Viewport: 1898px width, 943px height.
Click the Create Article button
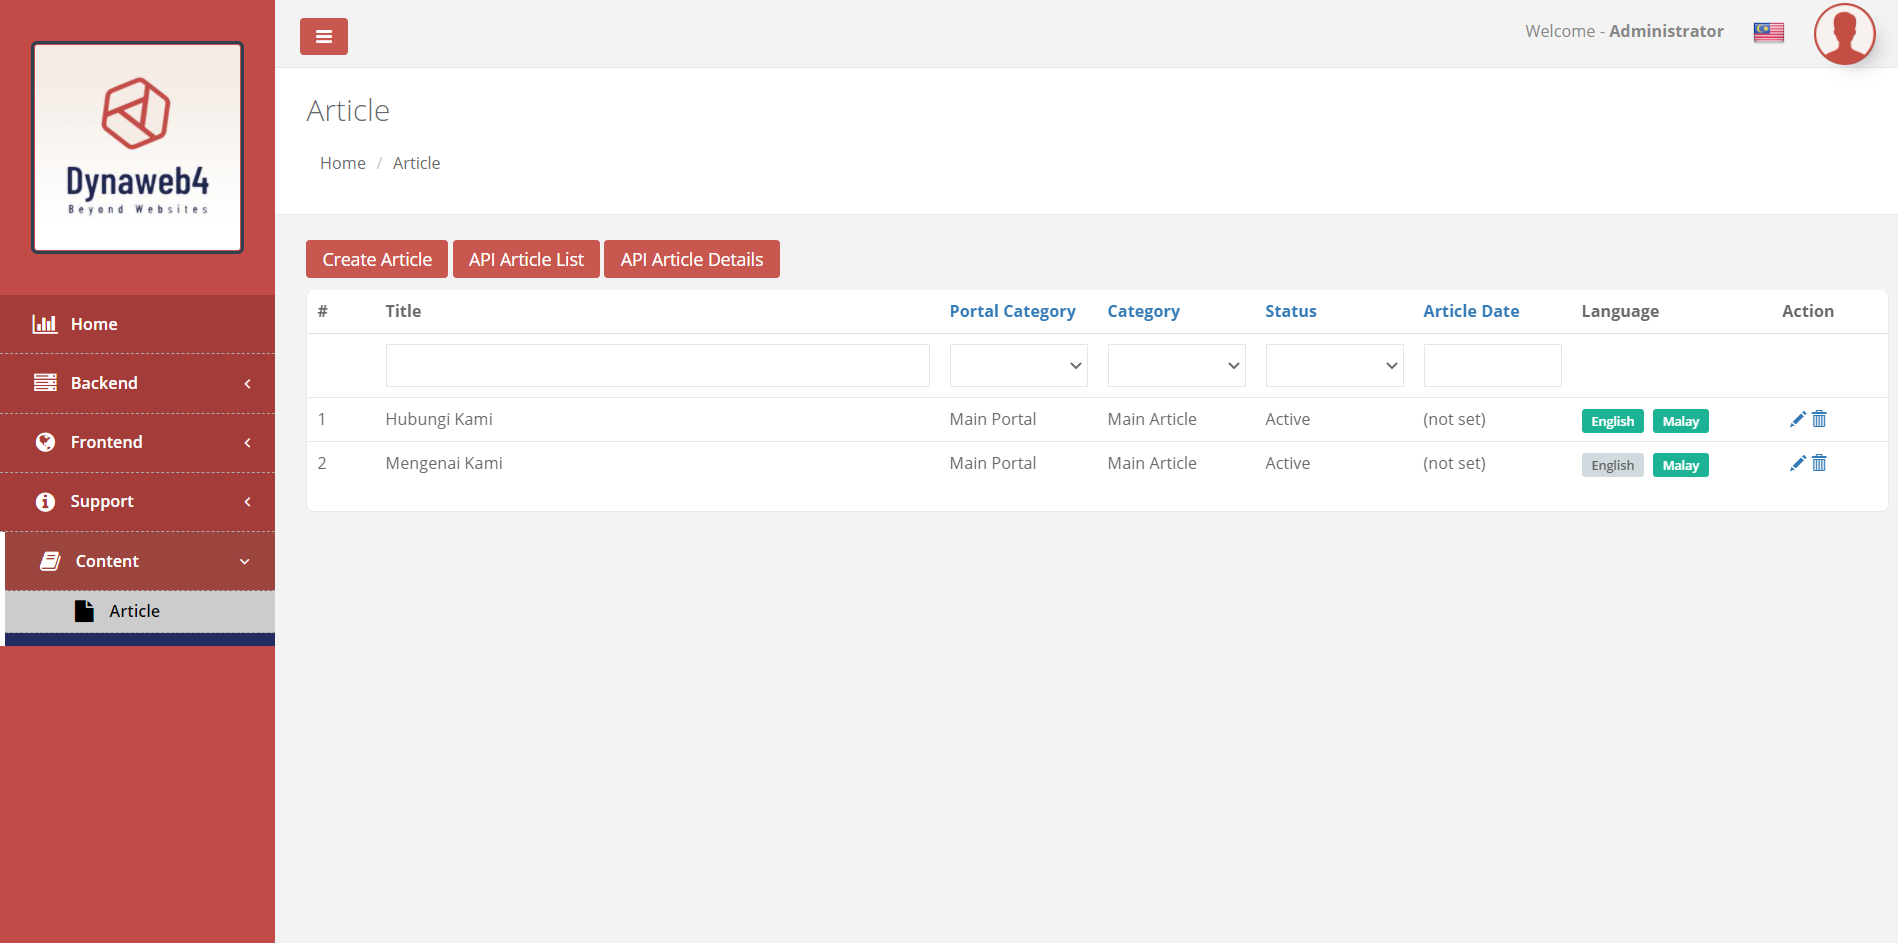[x=377, y=259]
